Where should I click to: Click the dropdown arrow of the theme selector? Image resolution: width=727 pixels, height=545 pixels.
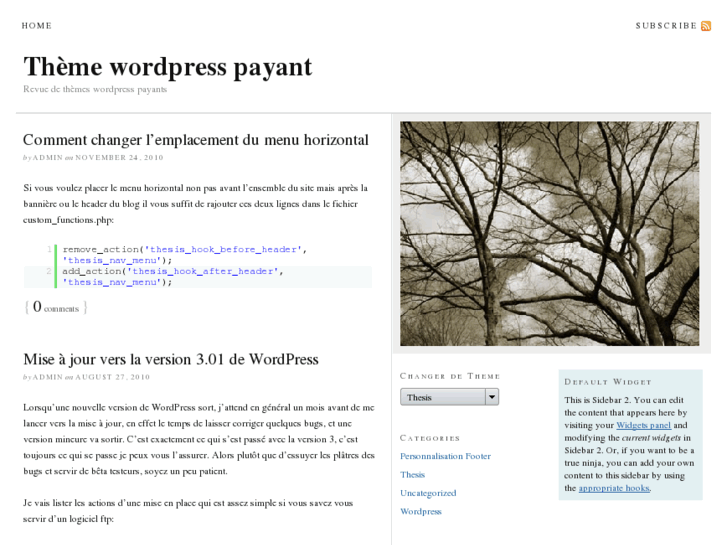492,397
